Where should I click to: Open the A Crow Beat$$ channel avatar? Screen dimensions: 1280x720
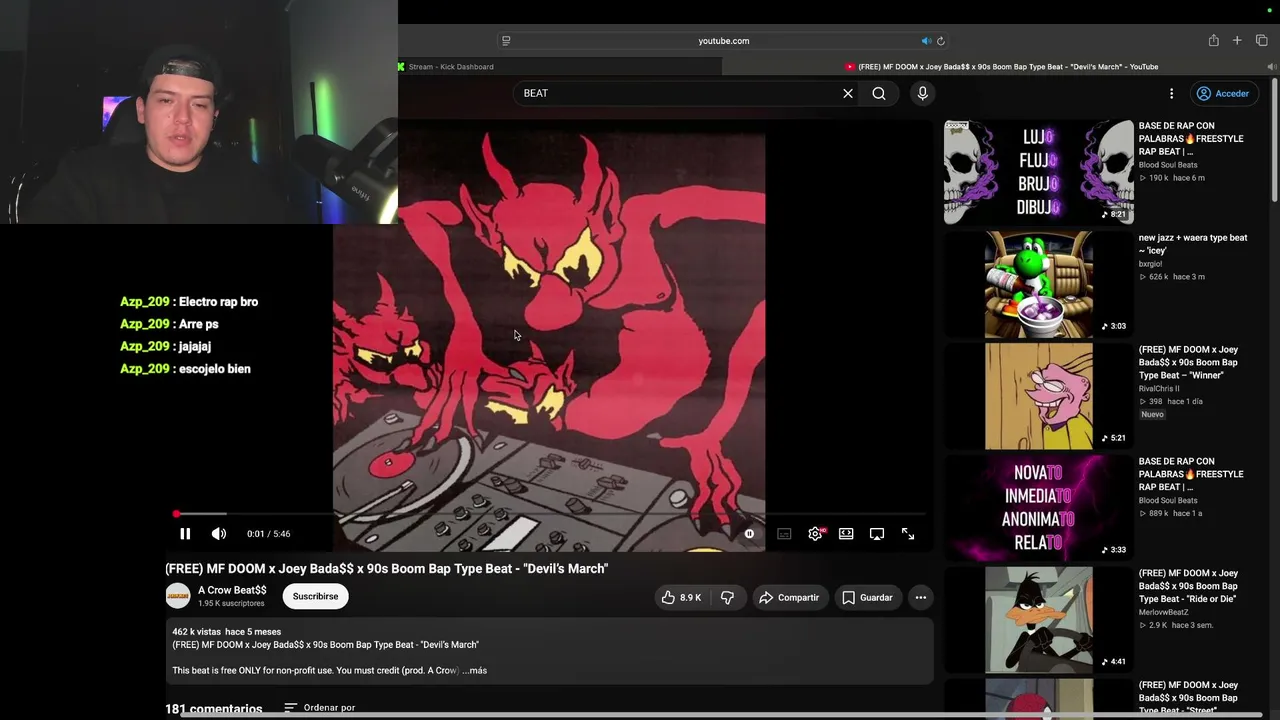pos(178,596)
